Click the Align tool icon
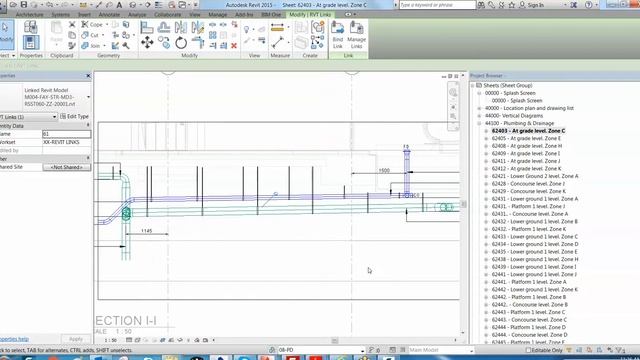 click(147, 27)
